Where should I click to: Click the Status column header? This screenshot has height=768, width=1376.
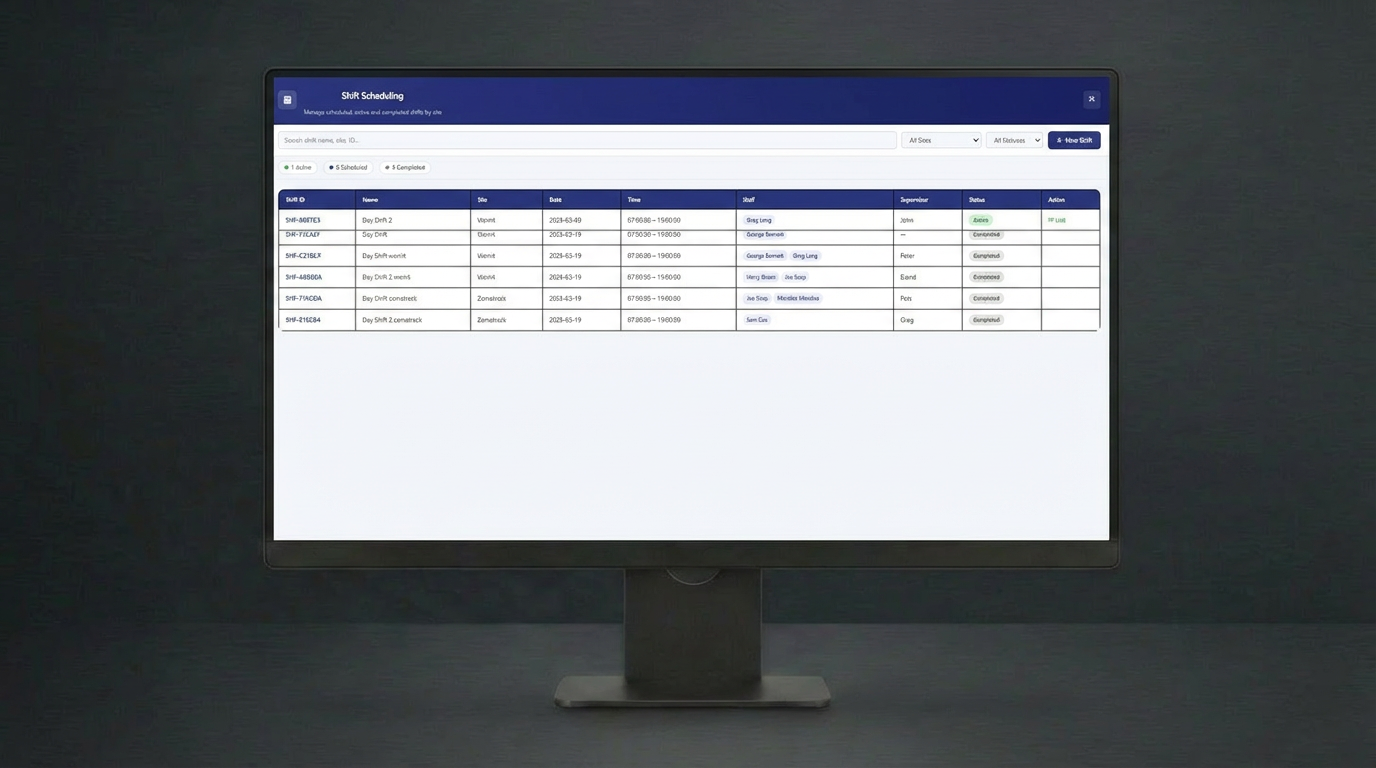tap(977, 200)
